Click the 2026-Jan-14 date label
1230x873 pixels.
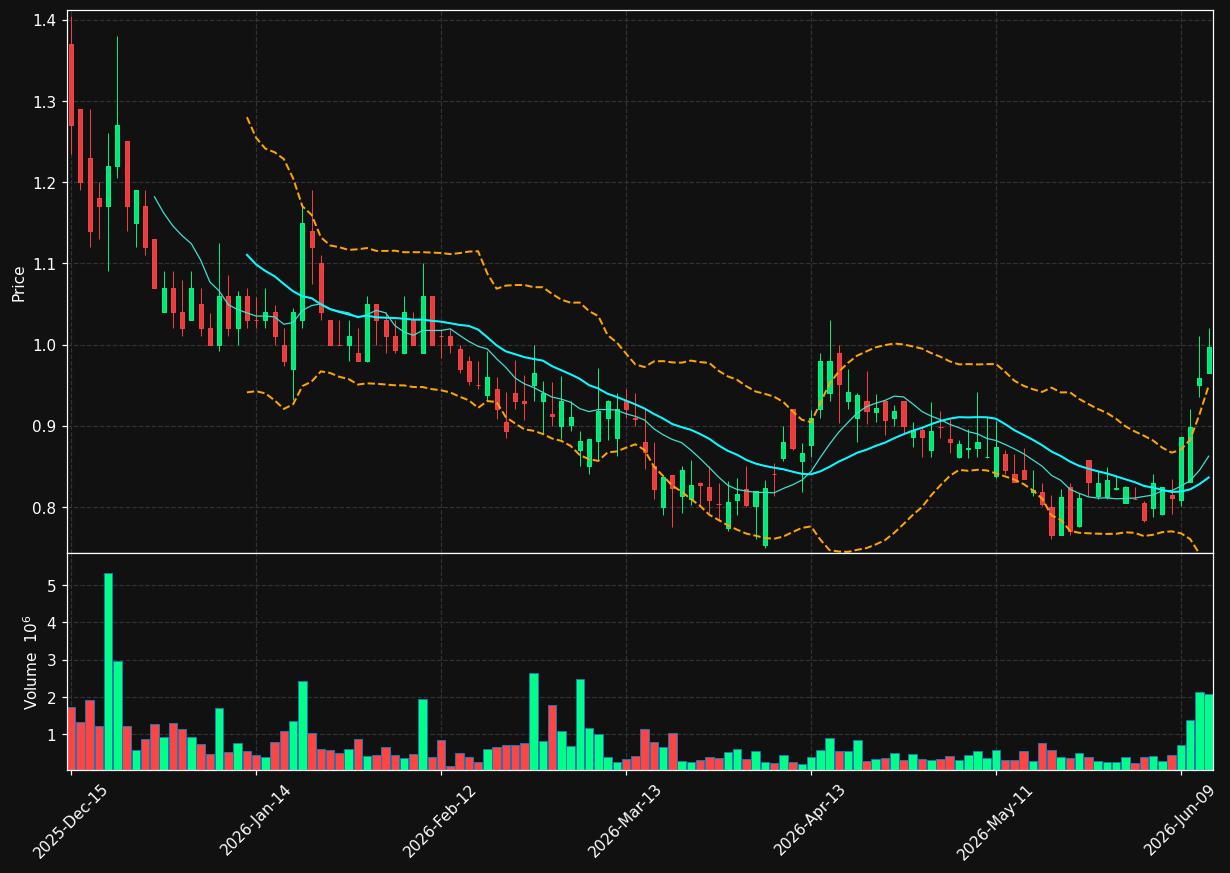(255, 821)
